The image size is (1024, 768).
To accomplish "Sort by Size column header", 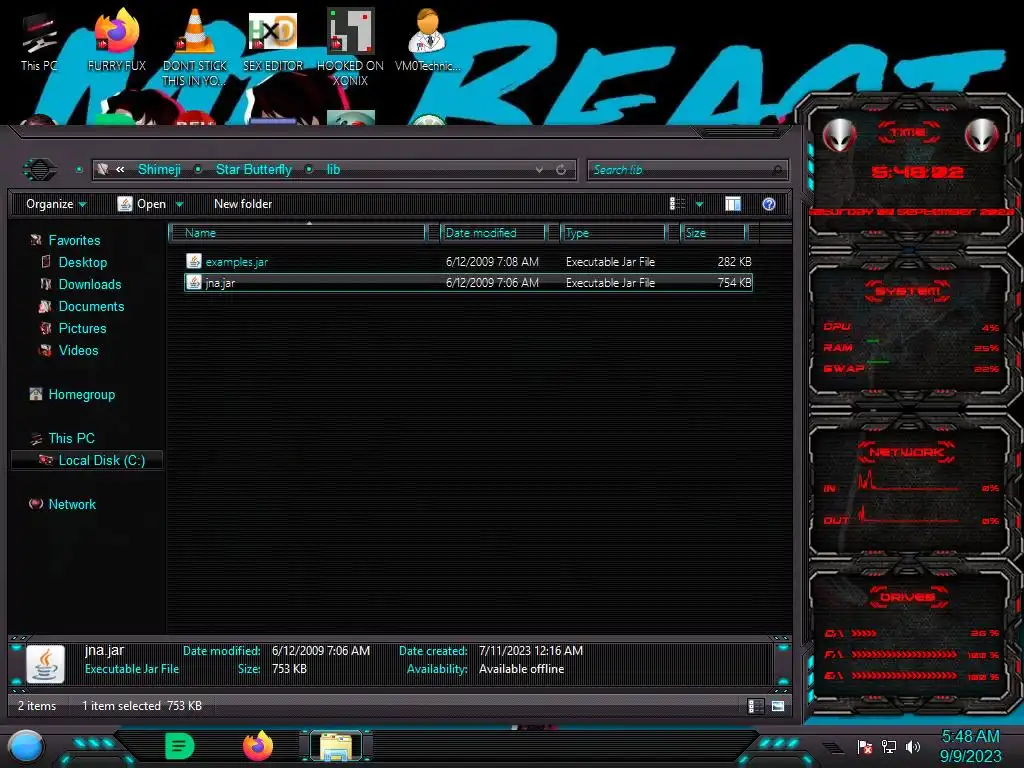I will tap(712, 232).
